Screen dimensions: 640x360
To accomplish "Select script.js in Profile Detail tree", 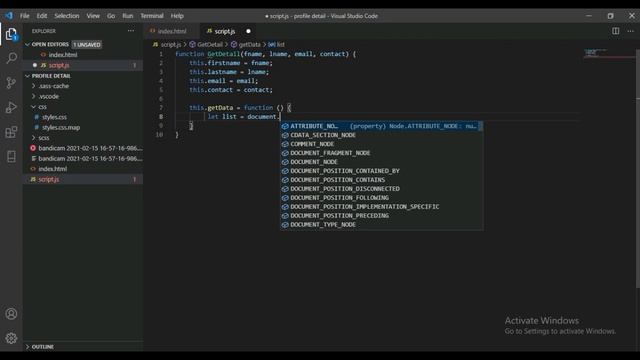I will tap(49, 180).
